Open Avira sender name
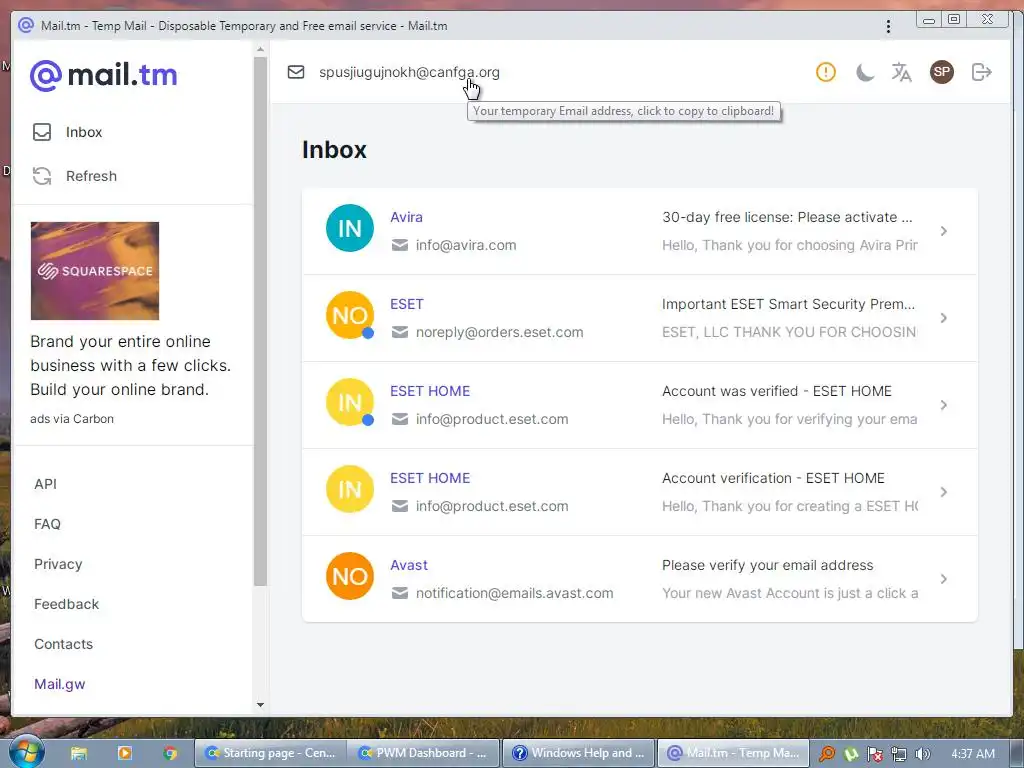1024x768 pixels. pos(406,217)
